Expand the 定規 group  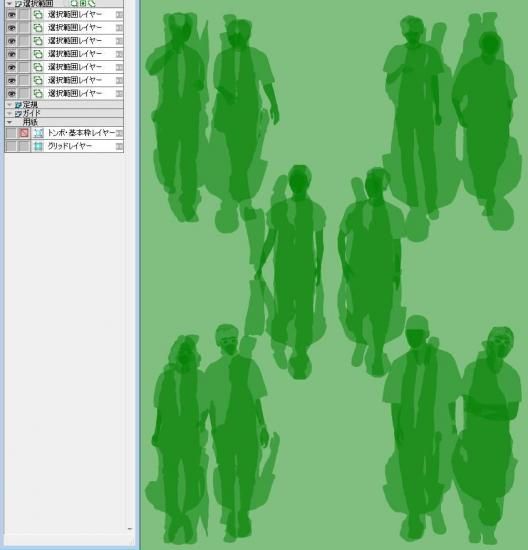click(10, 105)
